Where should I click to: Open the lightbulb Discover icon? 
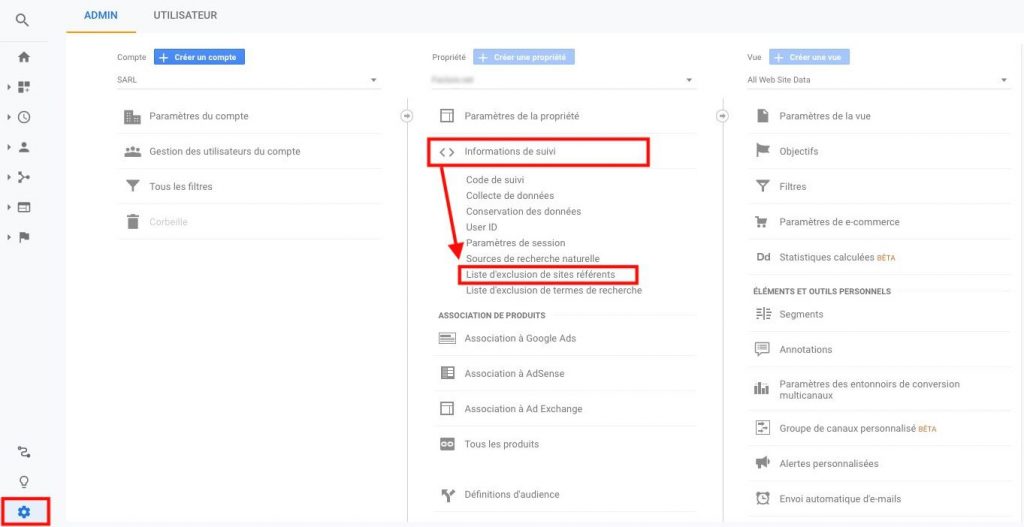tap(24, 482)
